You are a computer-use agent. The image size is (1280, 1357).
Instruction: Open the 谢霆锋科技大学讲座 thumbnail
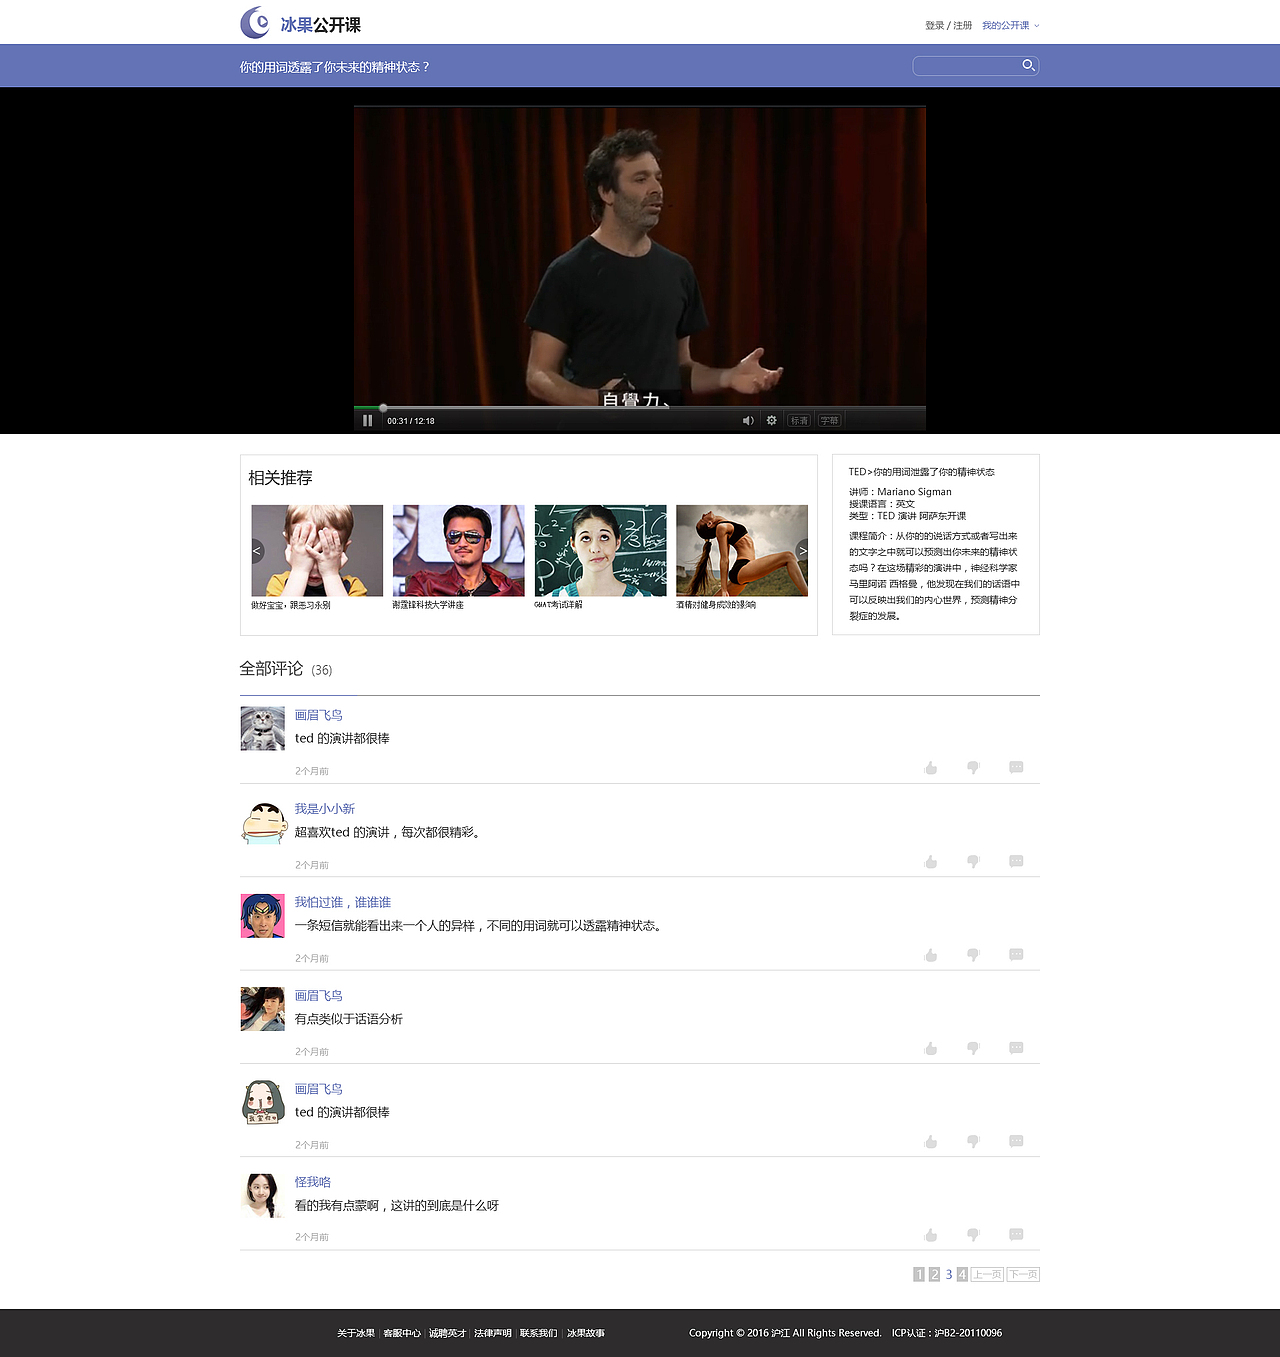point(458,551)
